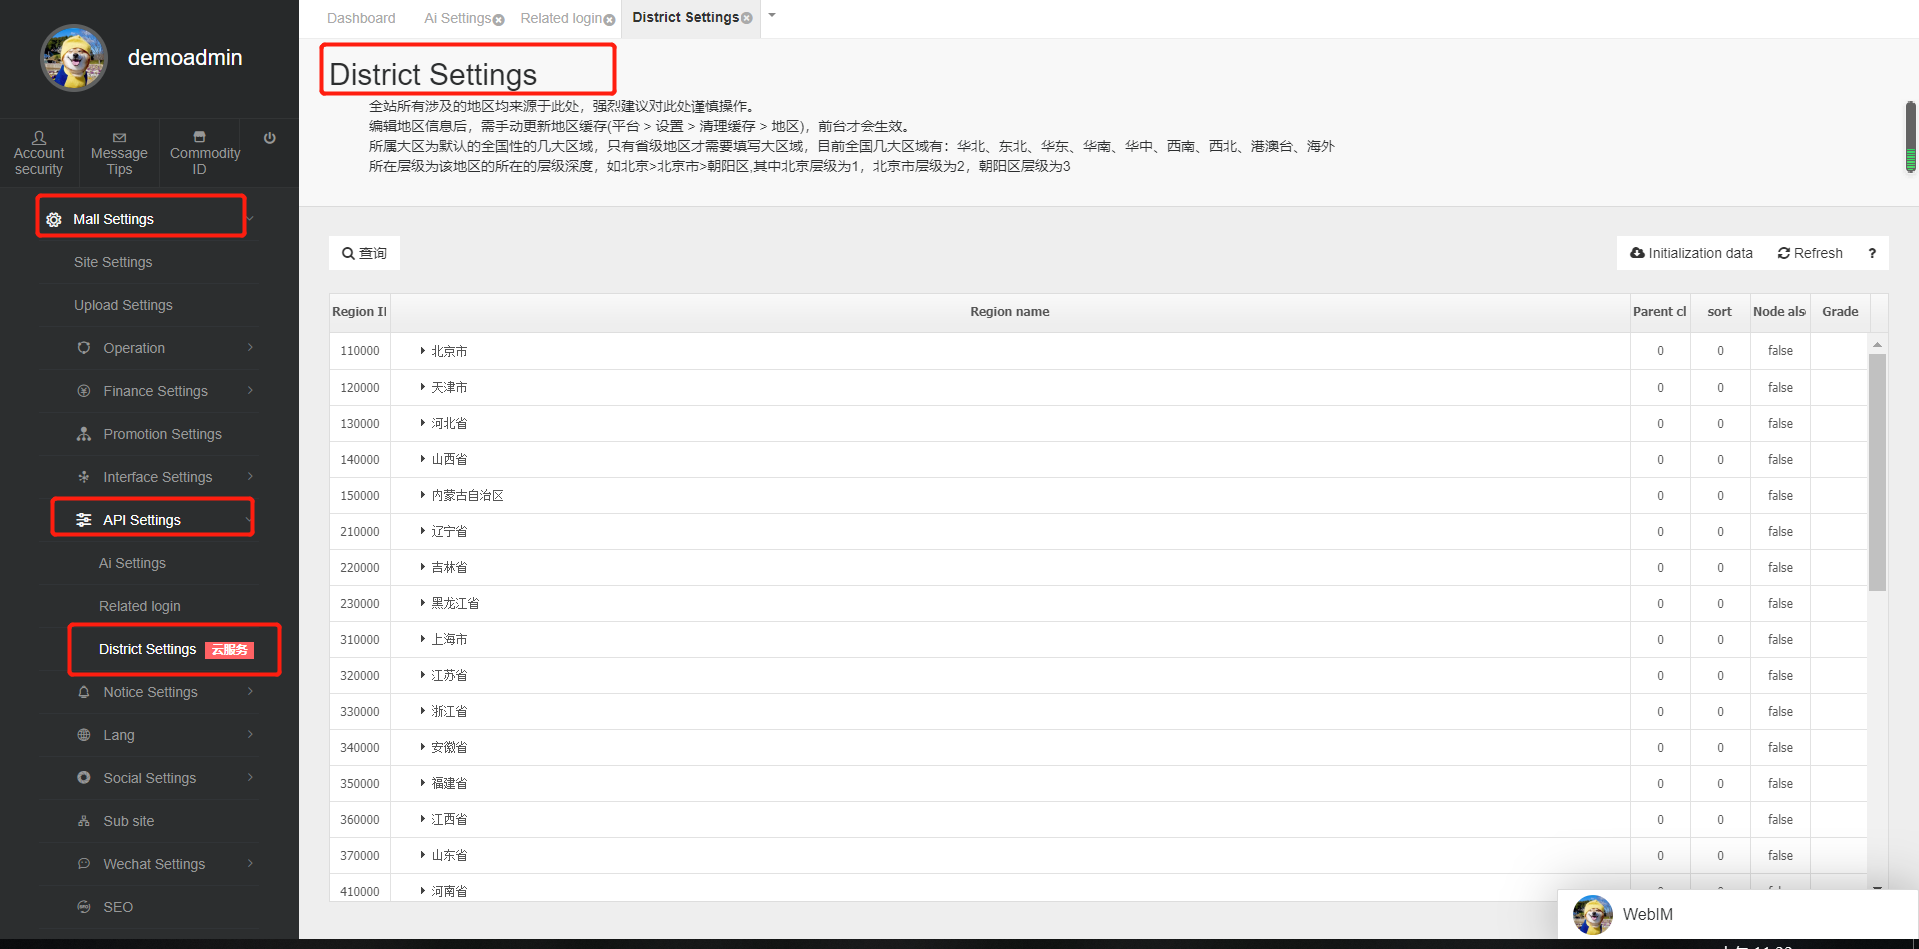This screenshot has height=949, width=1919.
Task: Switch to the Related login tab
Action: pos(561,18)
